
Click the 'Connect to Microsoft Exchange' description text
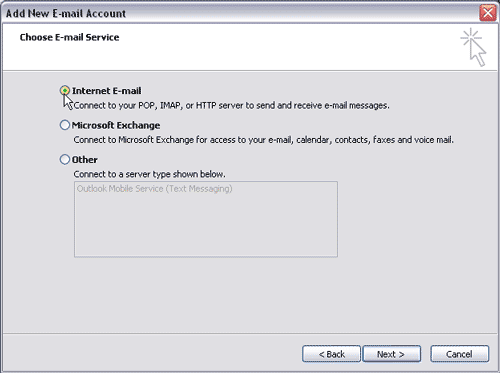click(264, 140)
